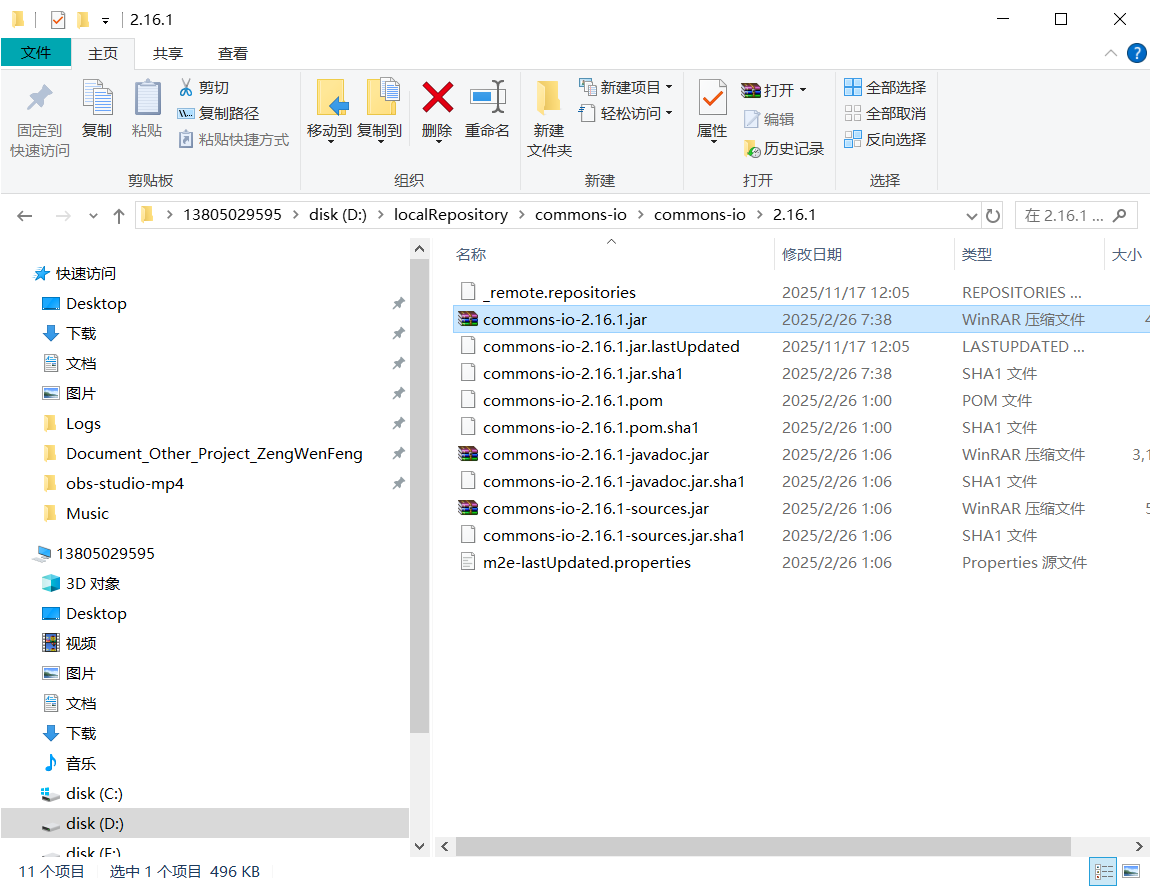Refresh the current folder view

(992, 216)
